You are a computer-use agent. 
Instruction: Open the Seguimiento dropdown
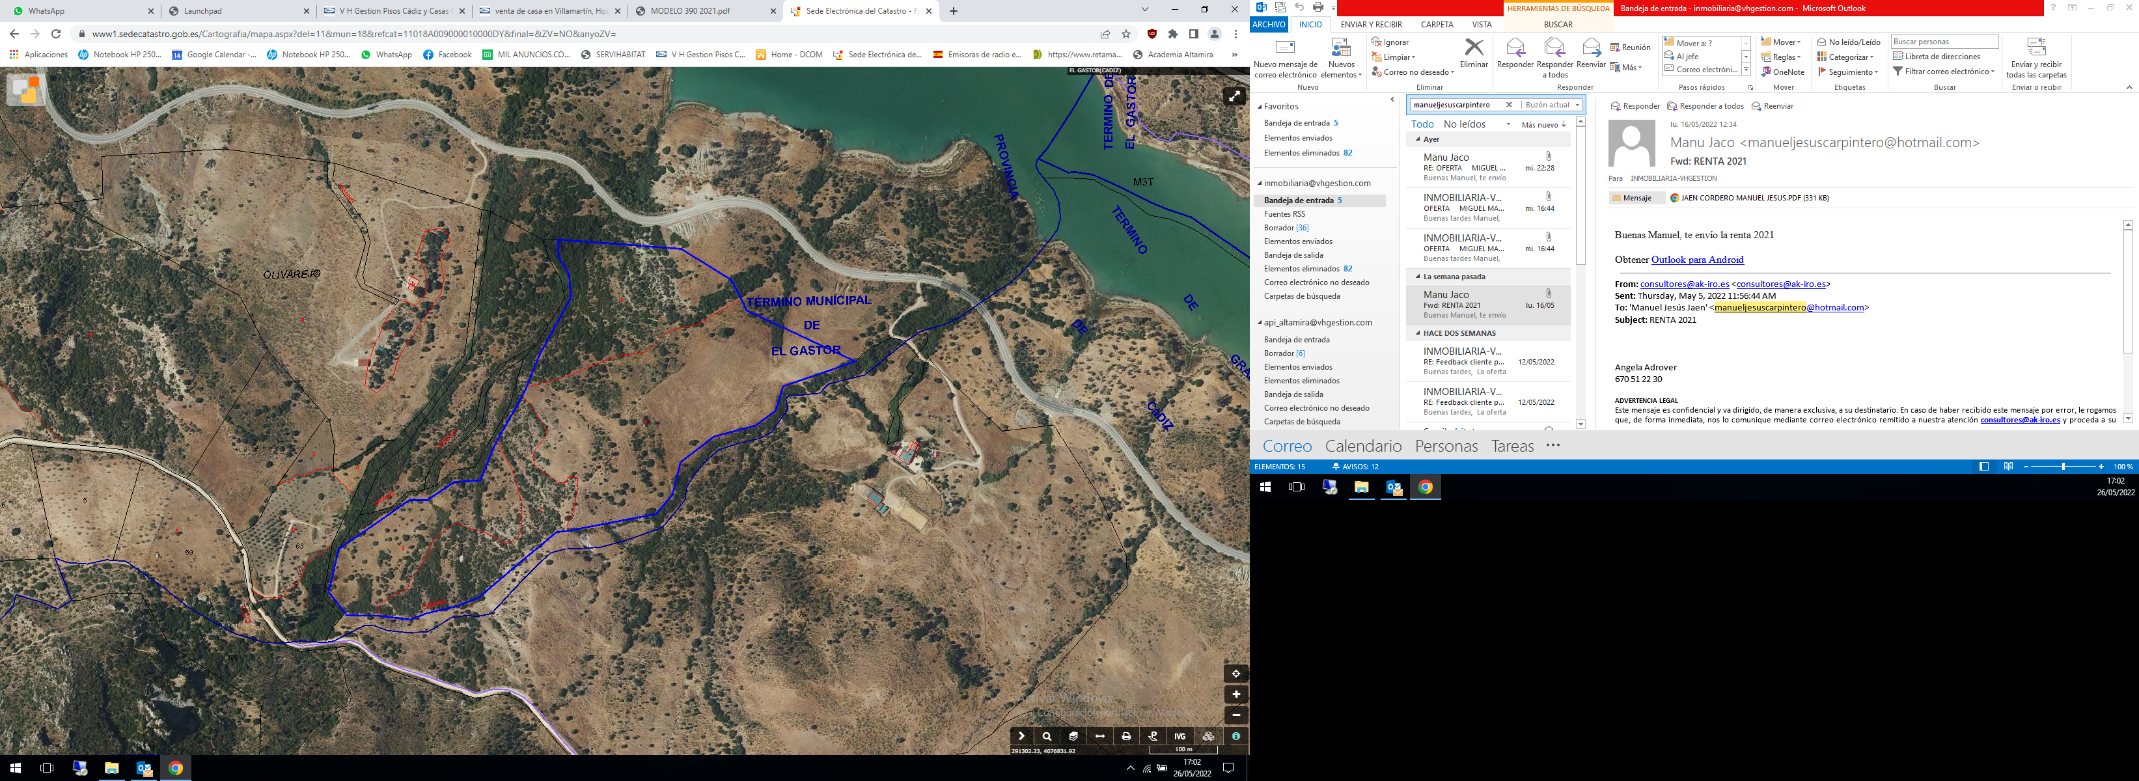coord(1848,72)
